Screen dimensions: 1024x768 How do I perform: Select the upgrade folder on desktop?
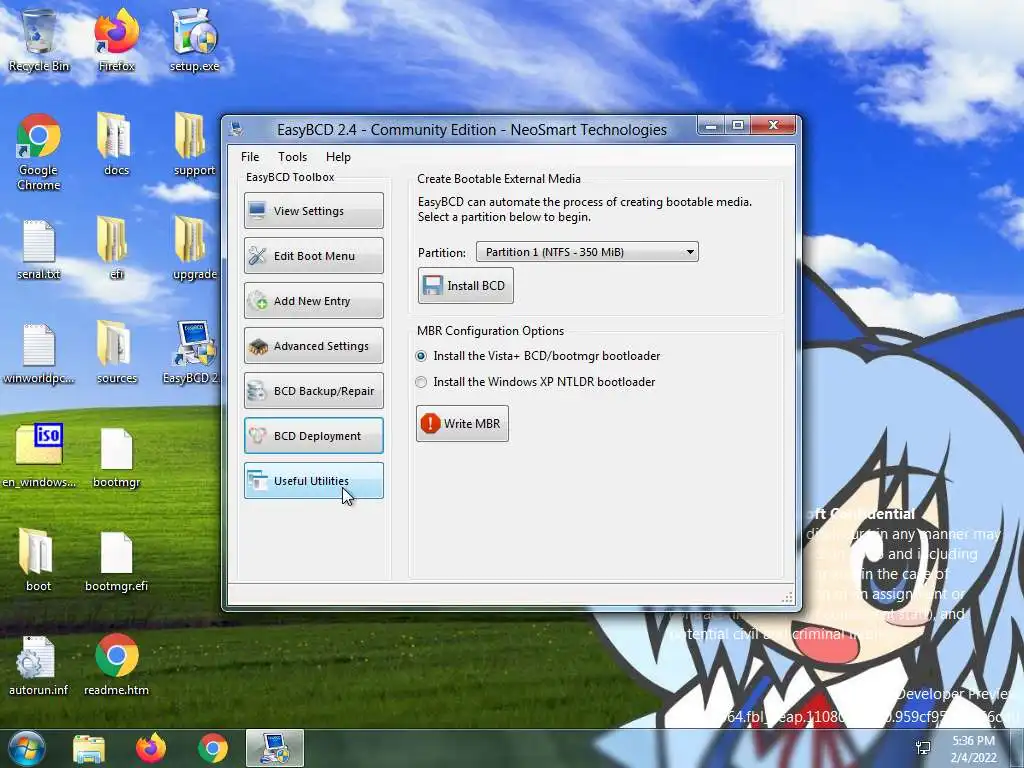(x=194, y=249)
